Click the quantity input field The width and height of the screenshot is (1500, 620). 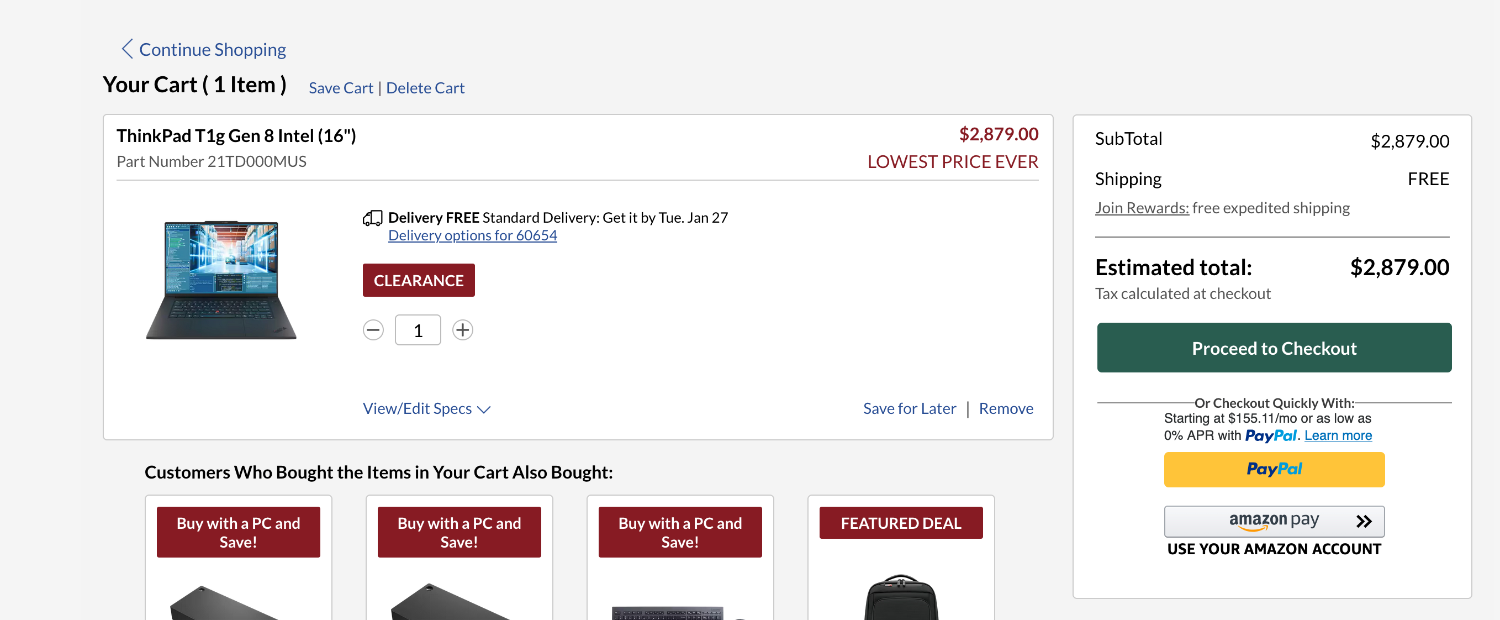click(418, 330)
